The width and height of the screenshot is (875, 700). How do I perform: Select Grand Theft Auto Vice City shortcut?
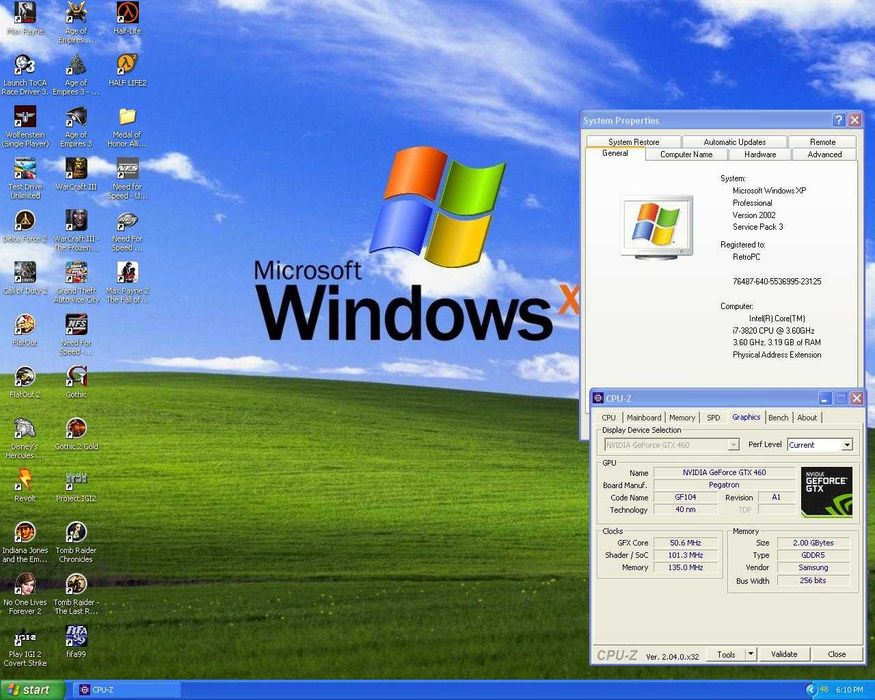76,282
